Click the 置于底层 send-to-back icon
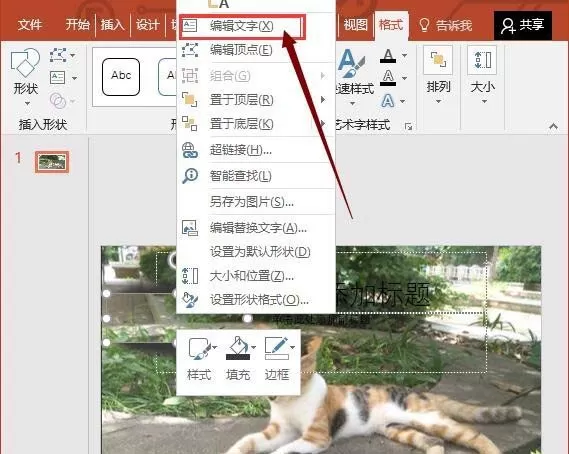The width and height of the screenshot is (569, 454). pos(190,123)
